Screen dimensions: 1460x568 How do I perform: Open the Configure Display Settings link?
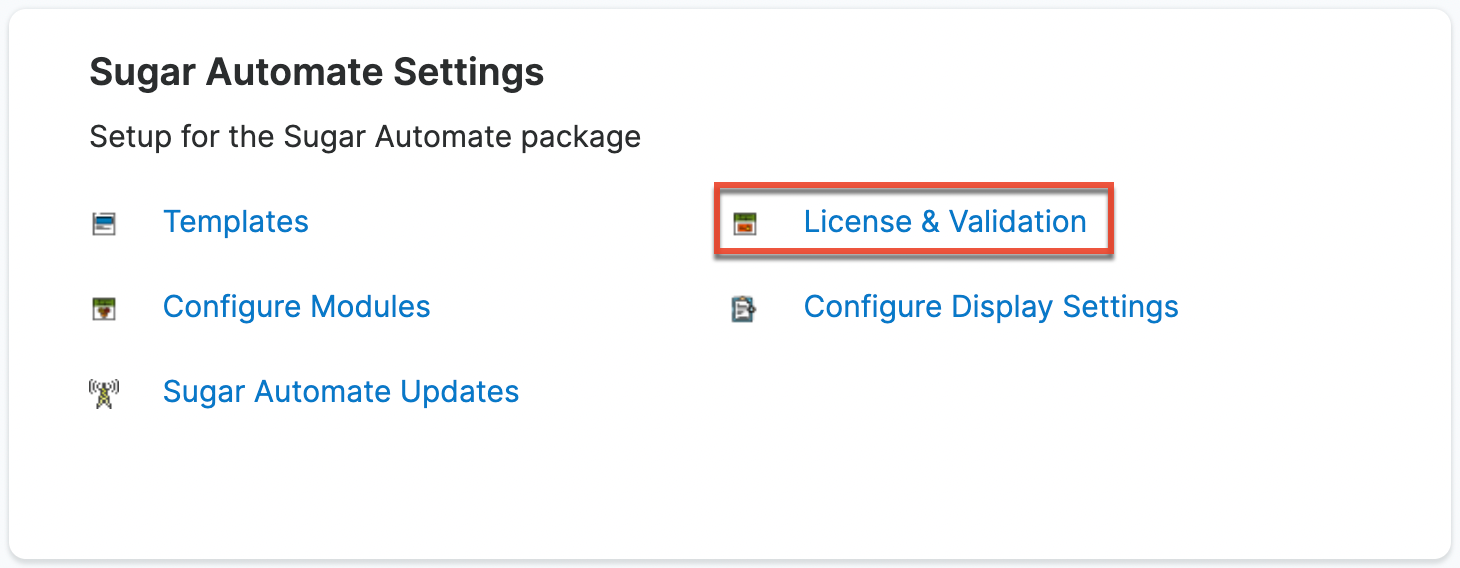(x=990, y=307)
